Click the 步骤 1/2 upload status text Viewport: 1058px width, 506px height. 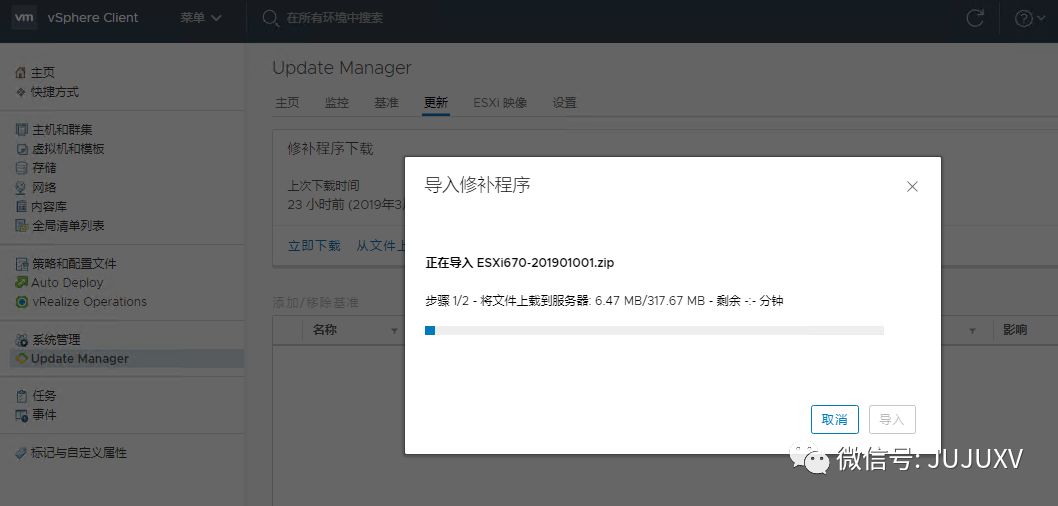[x=604, y=301]
